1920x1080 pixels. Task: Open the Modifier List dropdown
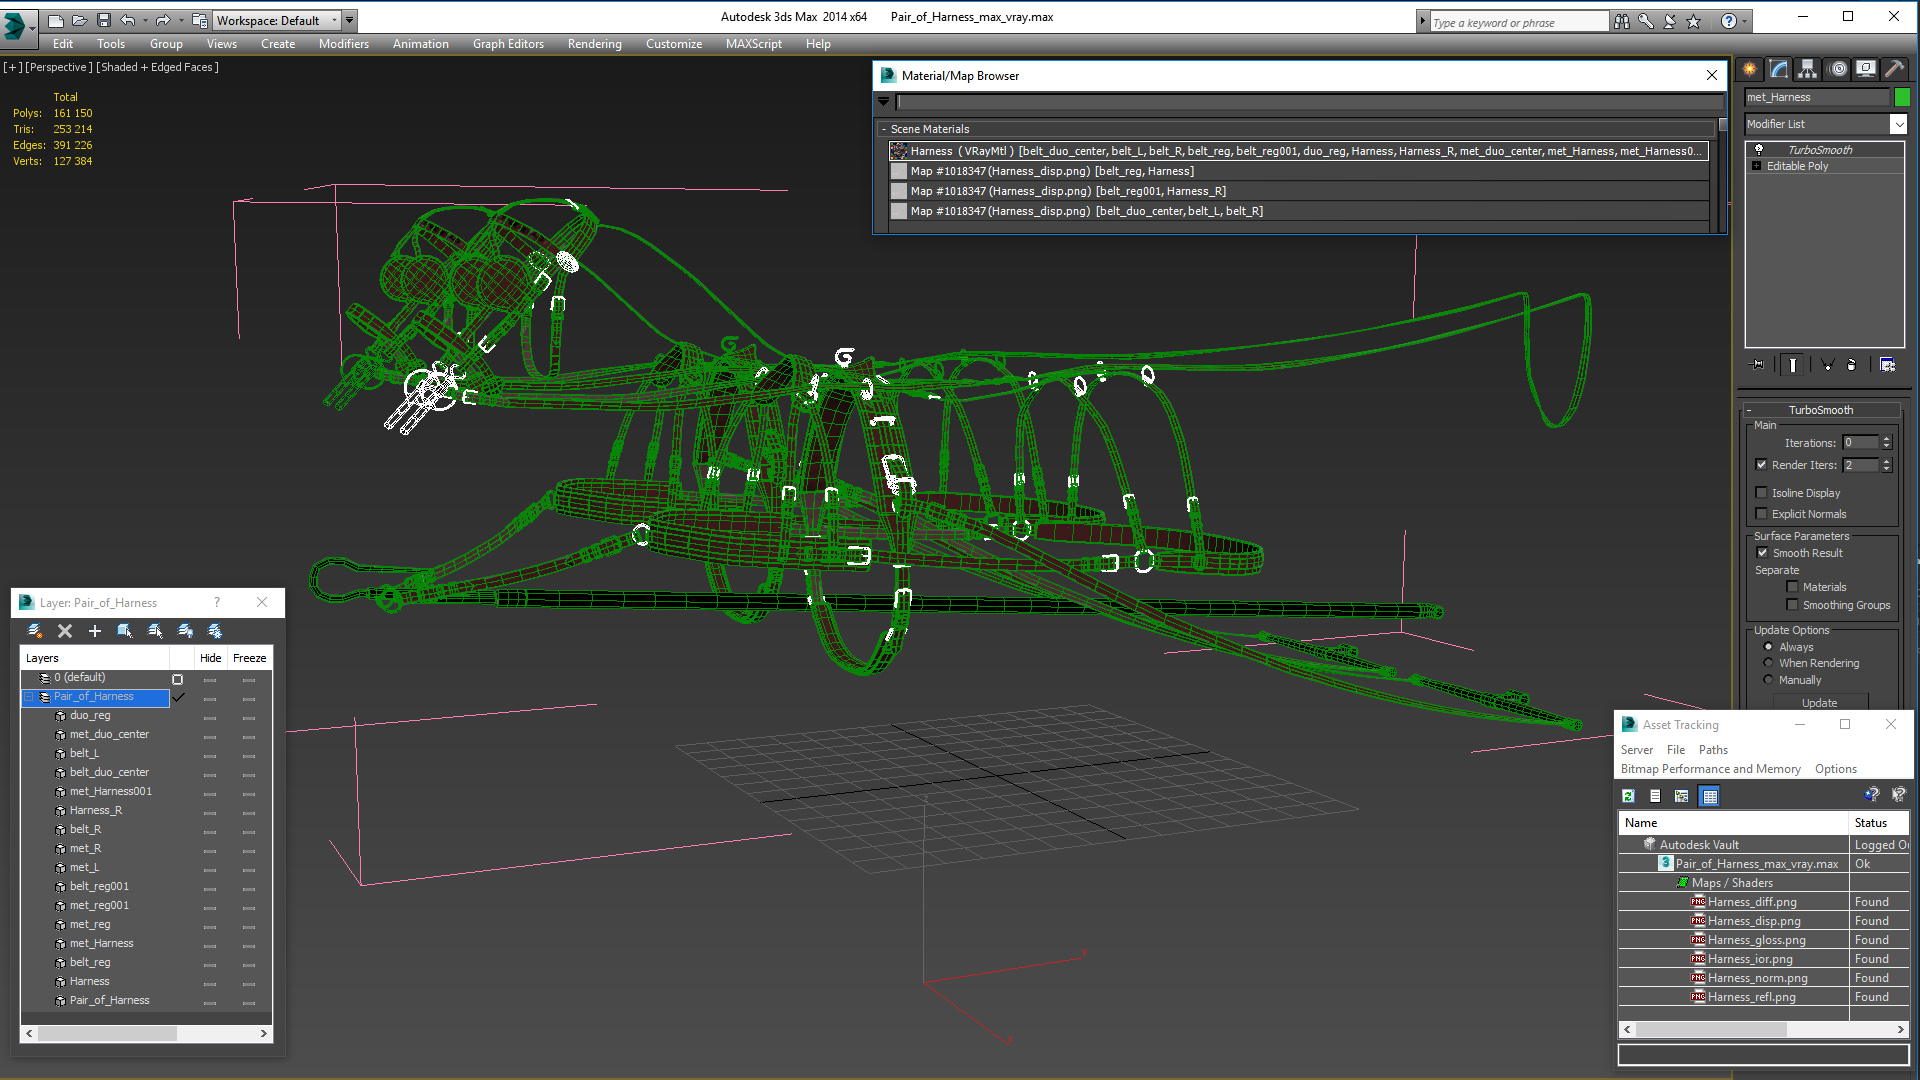(1898, 124)
